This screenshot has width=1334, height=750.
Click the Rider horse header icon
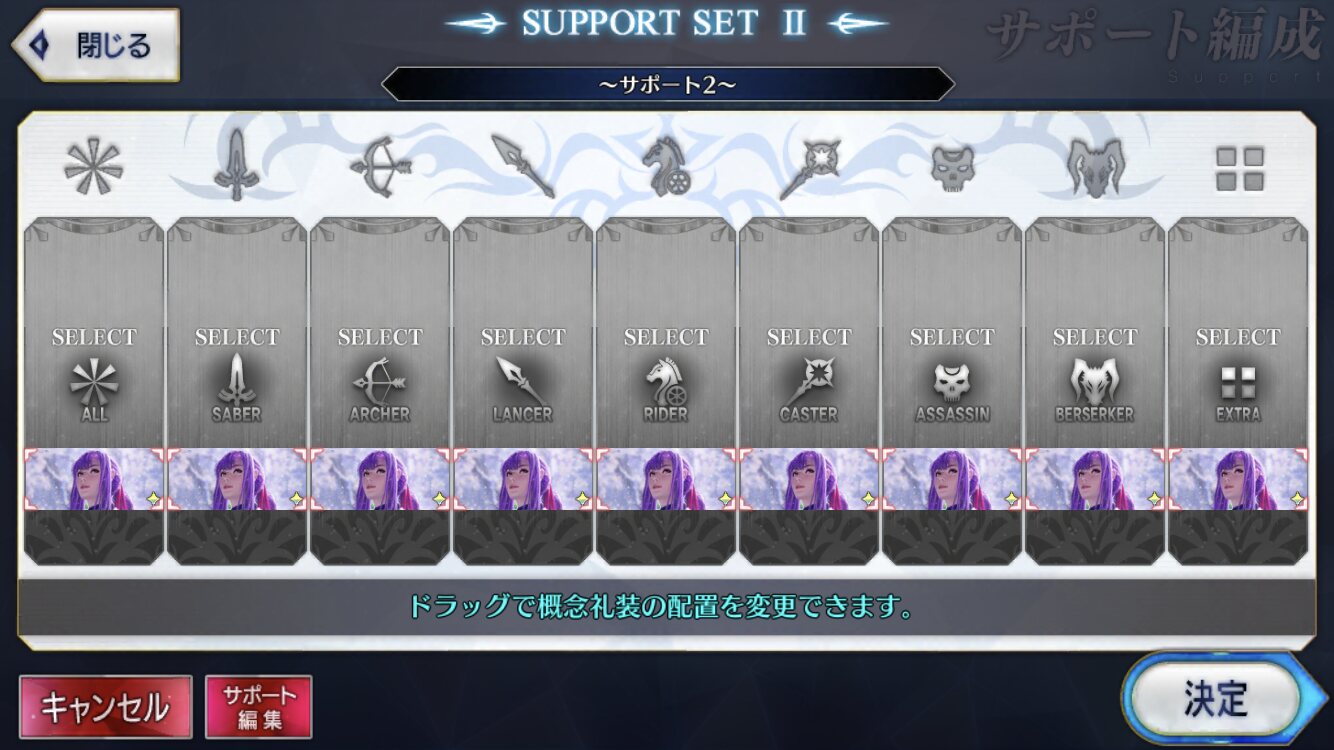click(666, 166)
